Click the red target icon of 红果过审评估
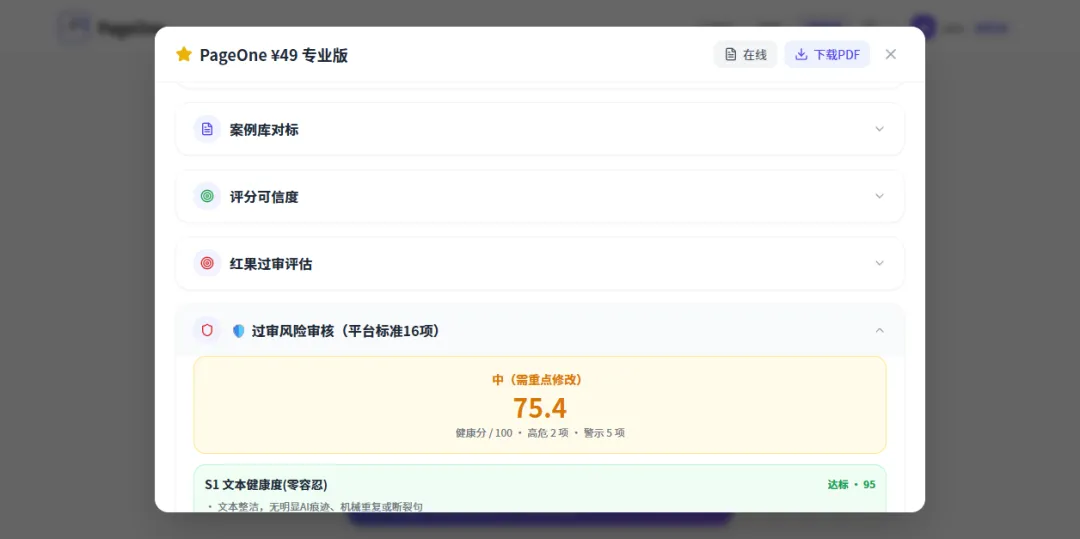The image size is (1080, 539). click(x=207, y=263)
